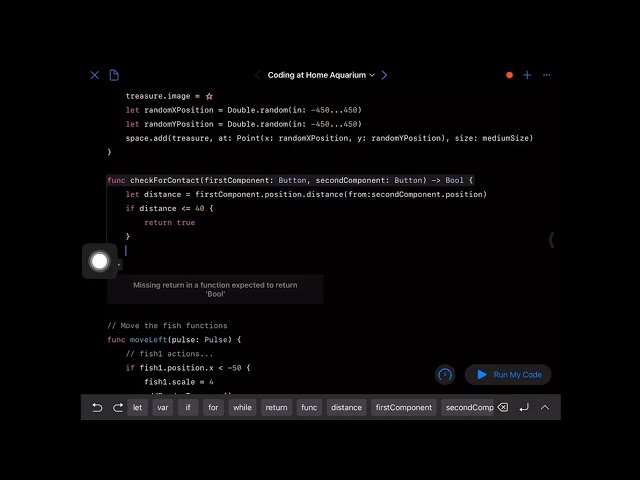The width and height of the screenshot is (640, 480).
Task: Click the 'func checkForContact' declaration line
Action: pos(290,180)
